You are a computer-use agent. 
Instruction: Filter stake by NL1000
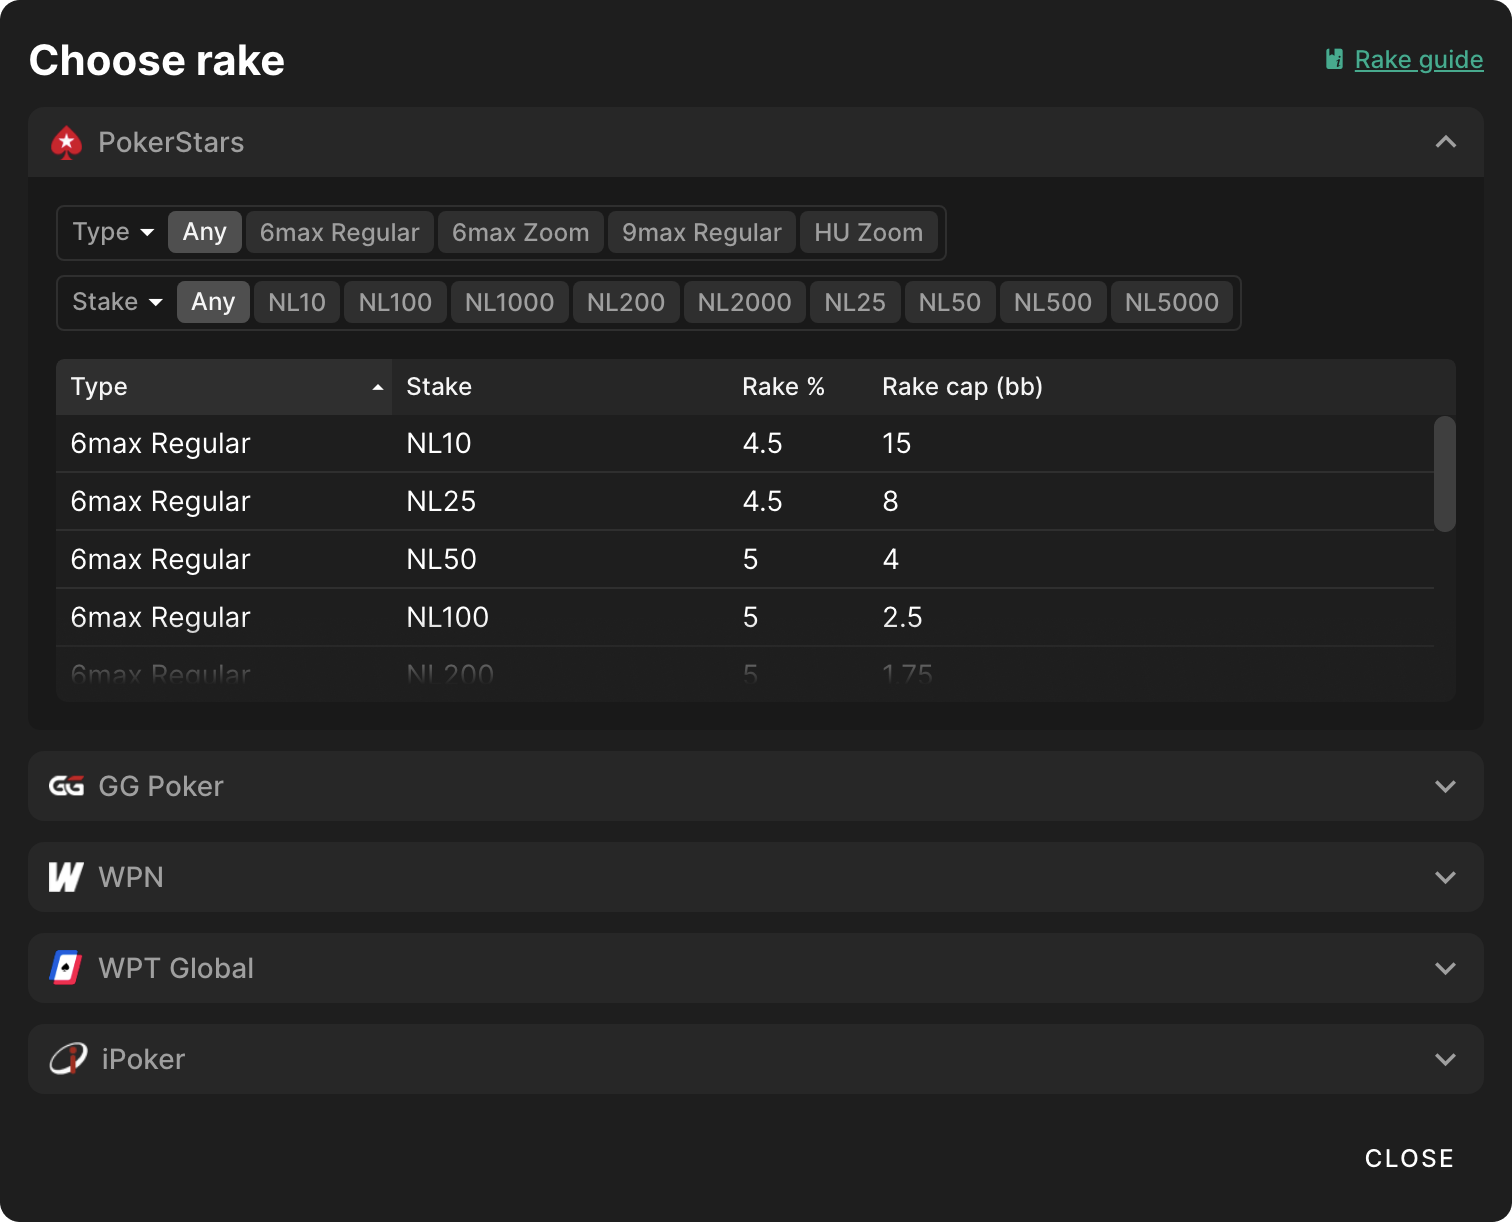(510, 302)
